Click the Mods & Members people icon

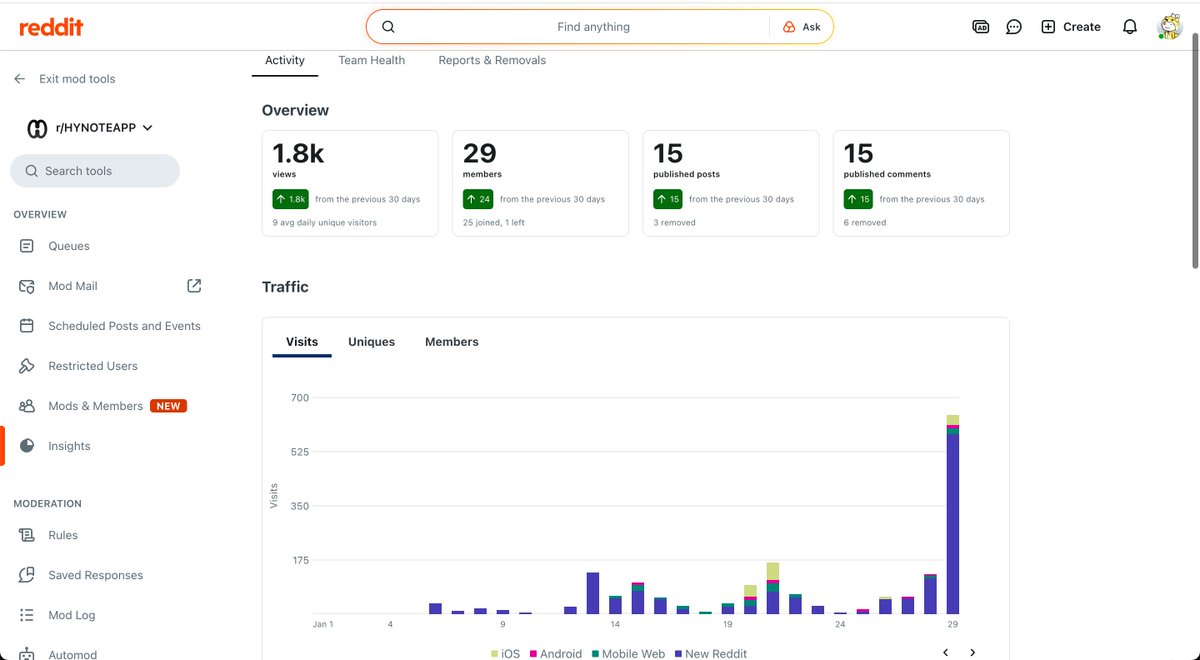[27, 406]
